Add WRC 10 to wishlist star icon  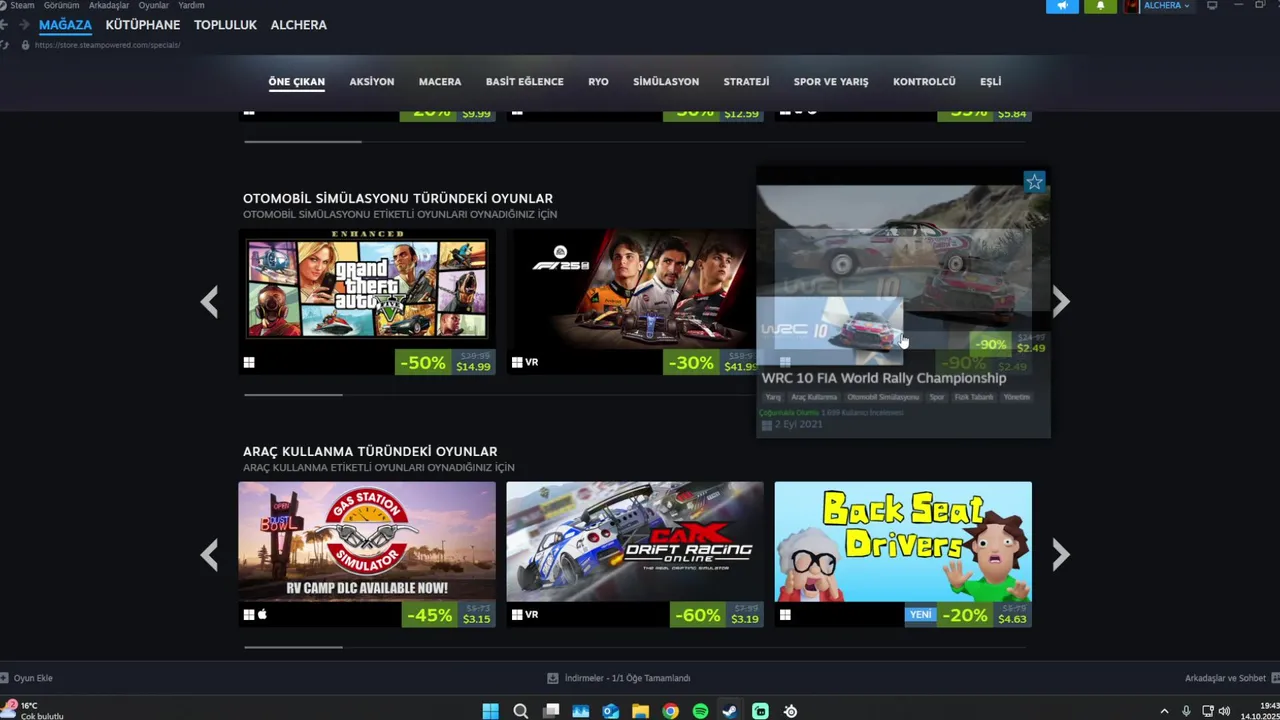pyautogui.click(x=1034, y=182)
